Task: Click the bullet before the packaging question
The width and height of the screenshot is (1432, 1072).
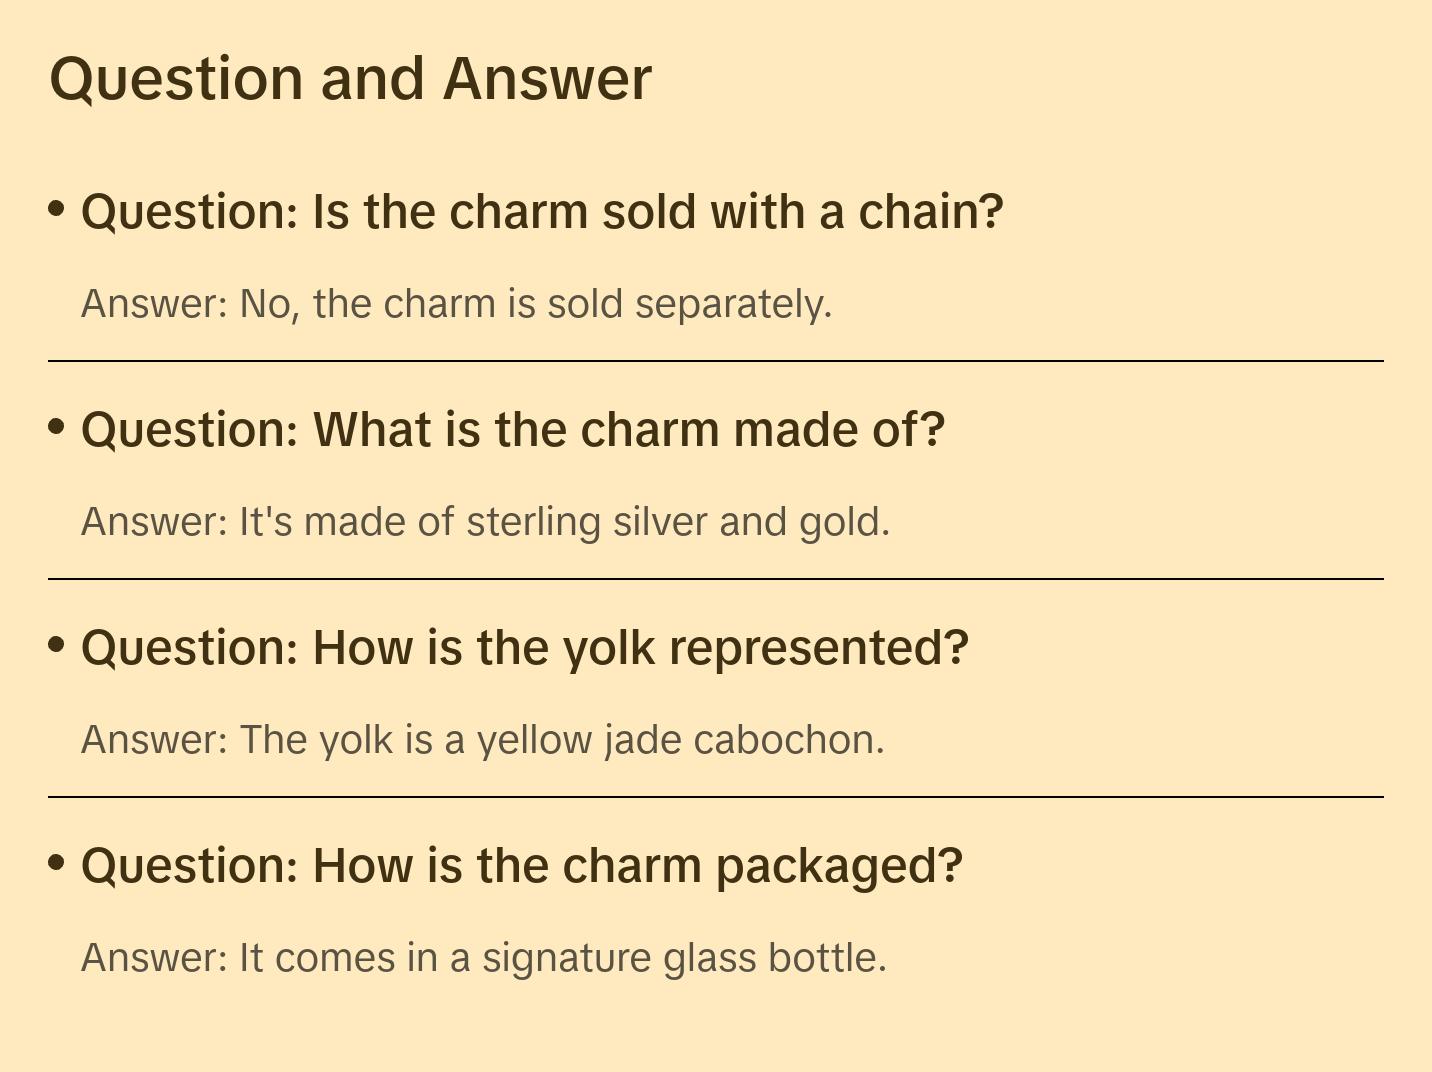Action: click(57, 863)
